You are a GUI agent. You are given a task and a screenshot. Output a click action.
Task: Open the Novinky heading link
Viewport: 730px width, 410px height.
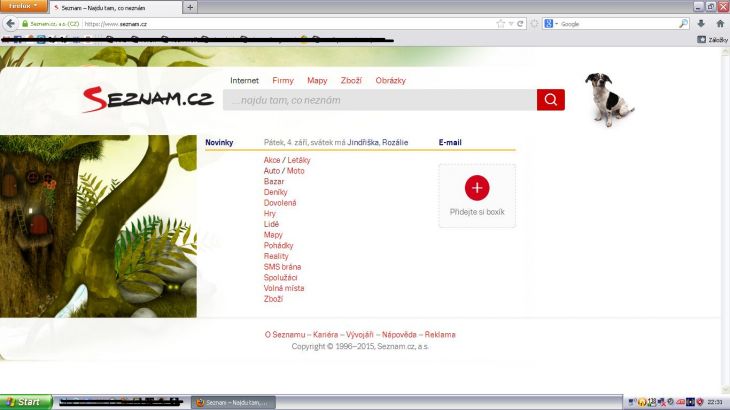(219, 142)
